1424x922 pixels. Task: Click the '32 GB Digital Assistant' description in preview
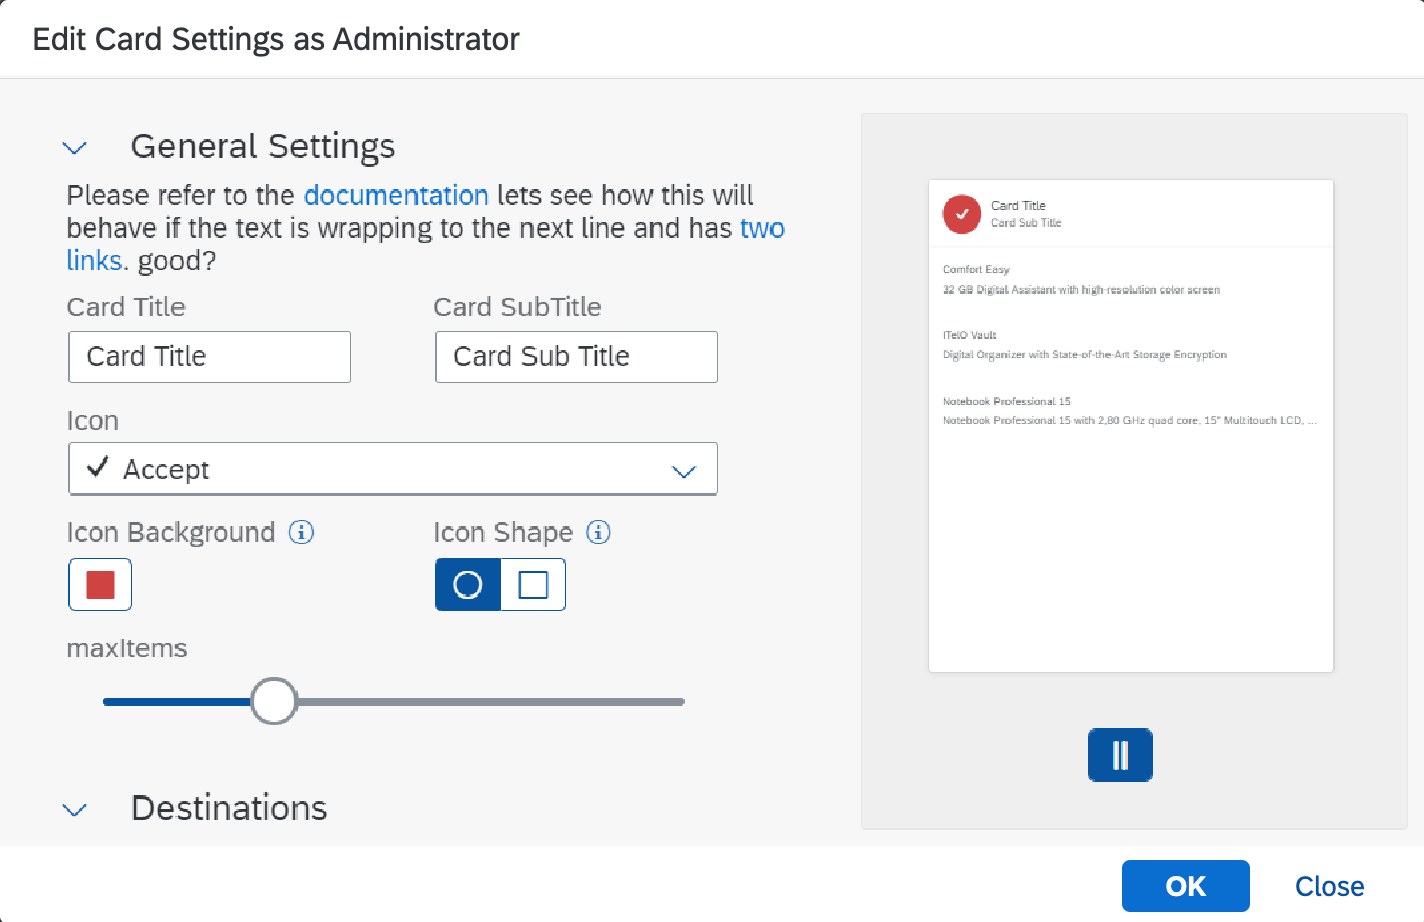click(1081, 290)
